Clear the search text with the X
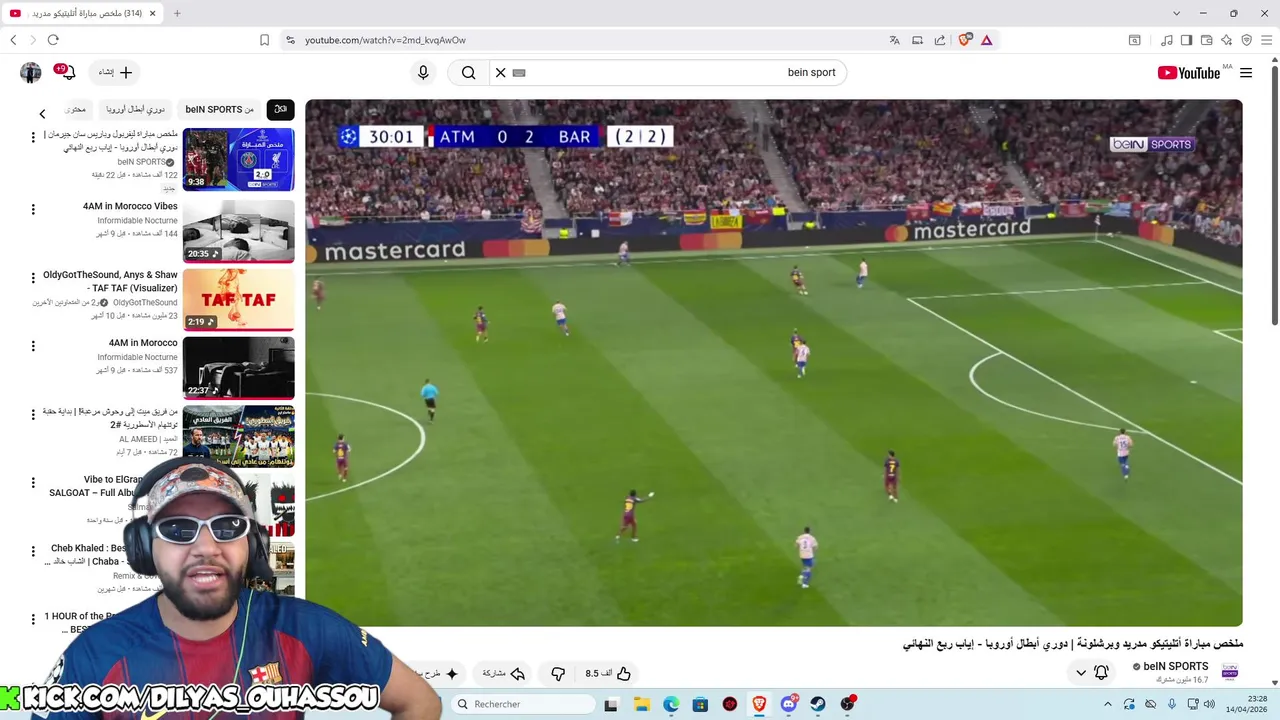Screen dimensions: 1280x720 pos(501,72)
